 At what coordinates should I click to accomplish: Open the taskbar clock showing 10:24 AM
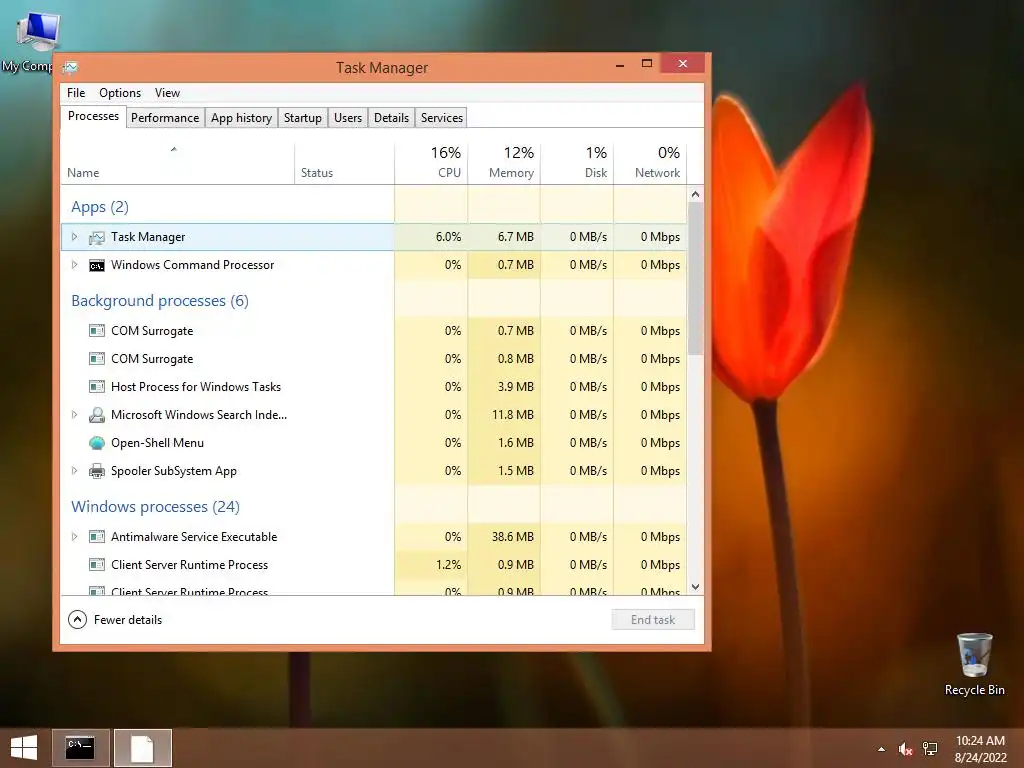coord(980,749)
